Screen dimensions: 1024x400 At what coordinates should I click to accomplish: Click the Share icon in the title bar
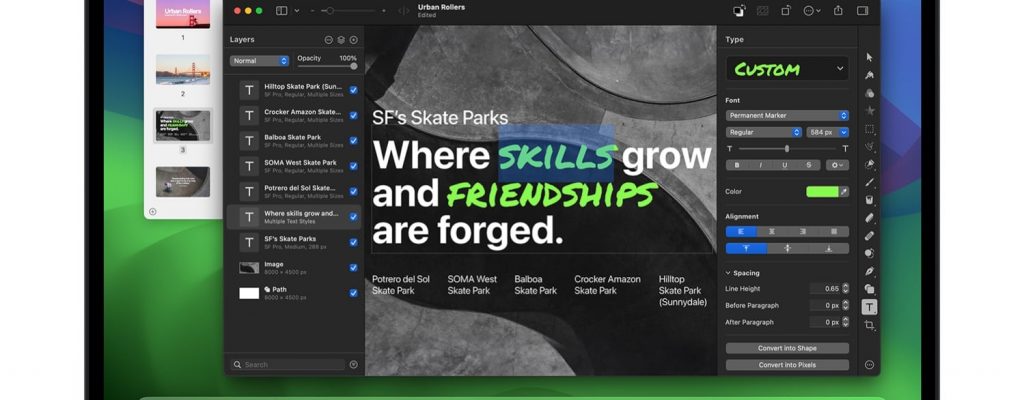tap(838, 11)
